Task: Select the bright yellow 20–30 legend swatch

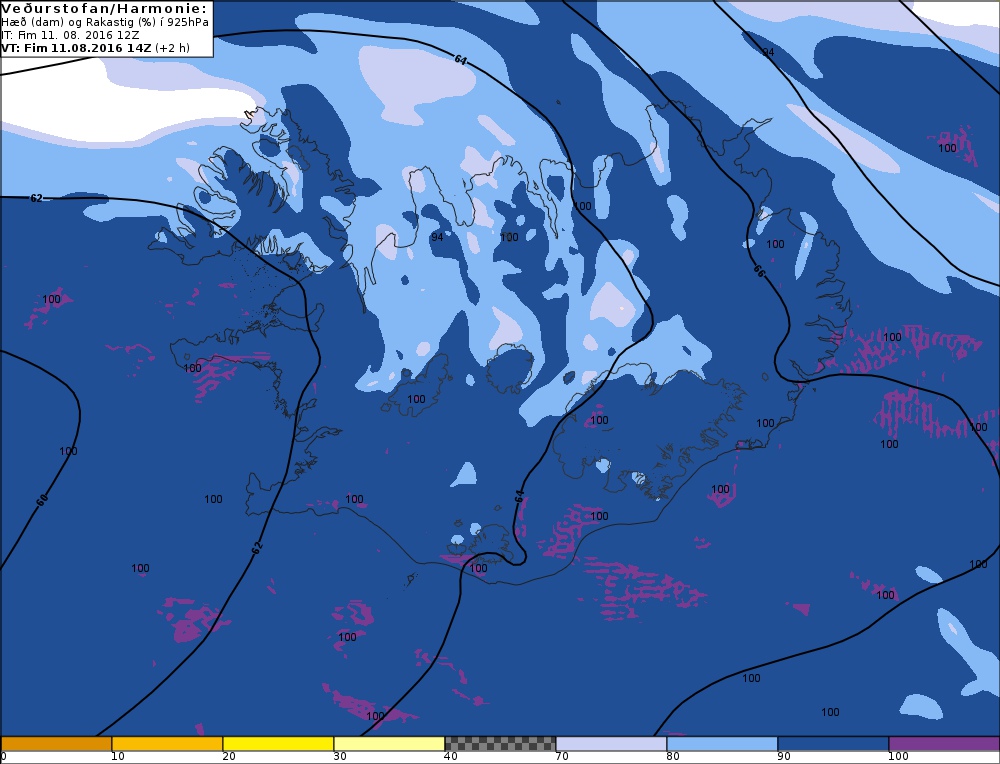Action: [x=278, y=744]
